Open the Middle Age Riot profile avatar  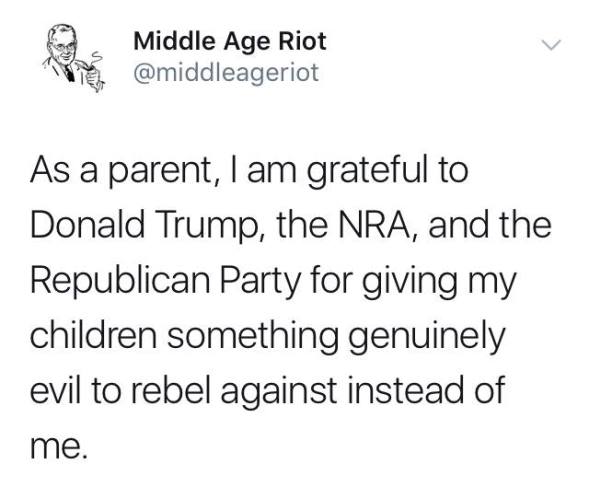(x=73, y=58)
